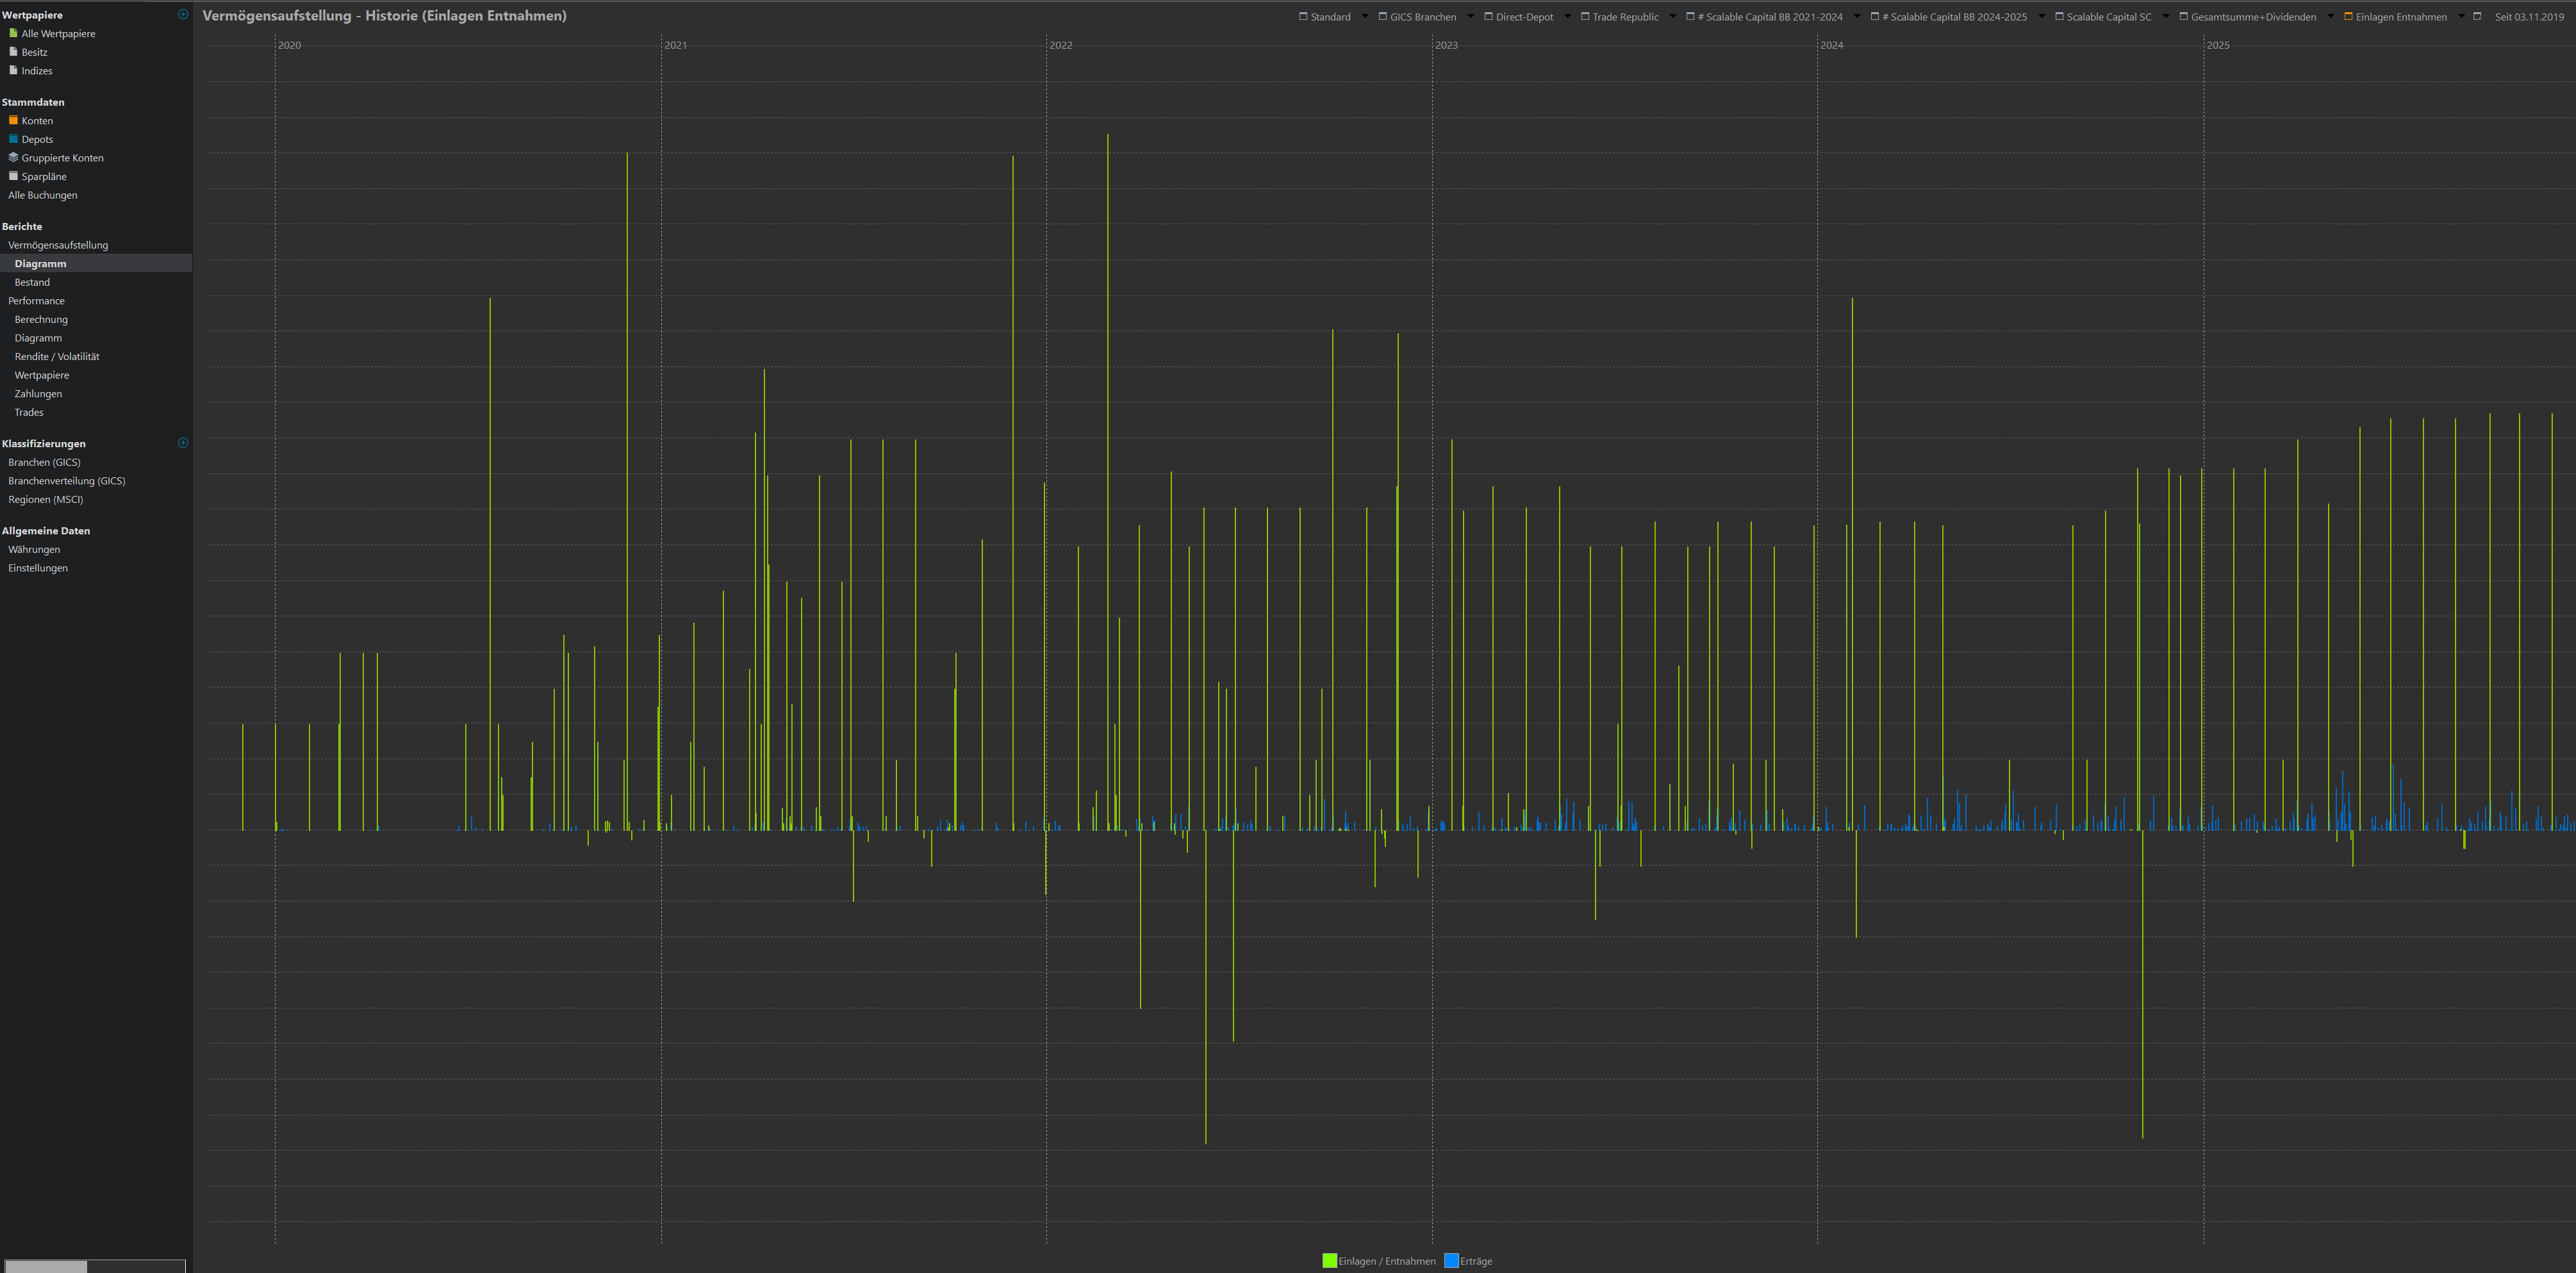Select Rendite / Volatilität report
2576x1273 pixels.
57,356
